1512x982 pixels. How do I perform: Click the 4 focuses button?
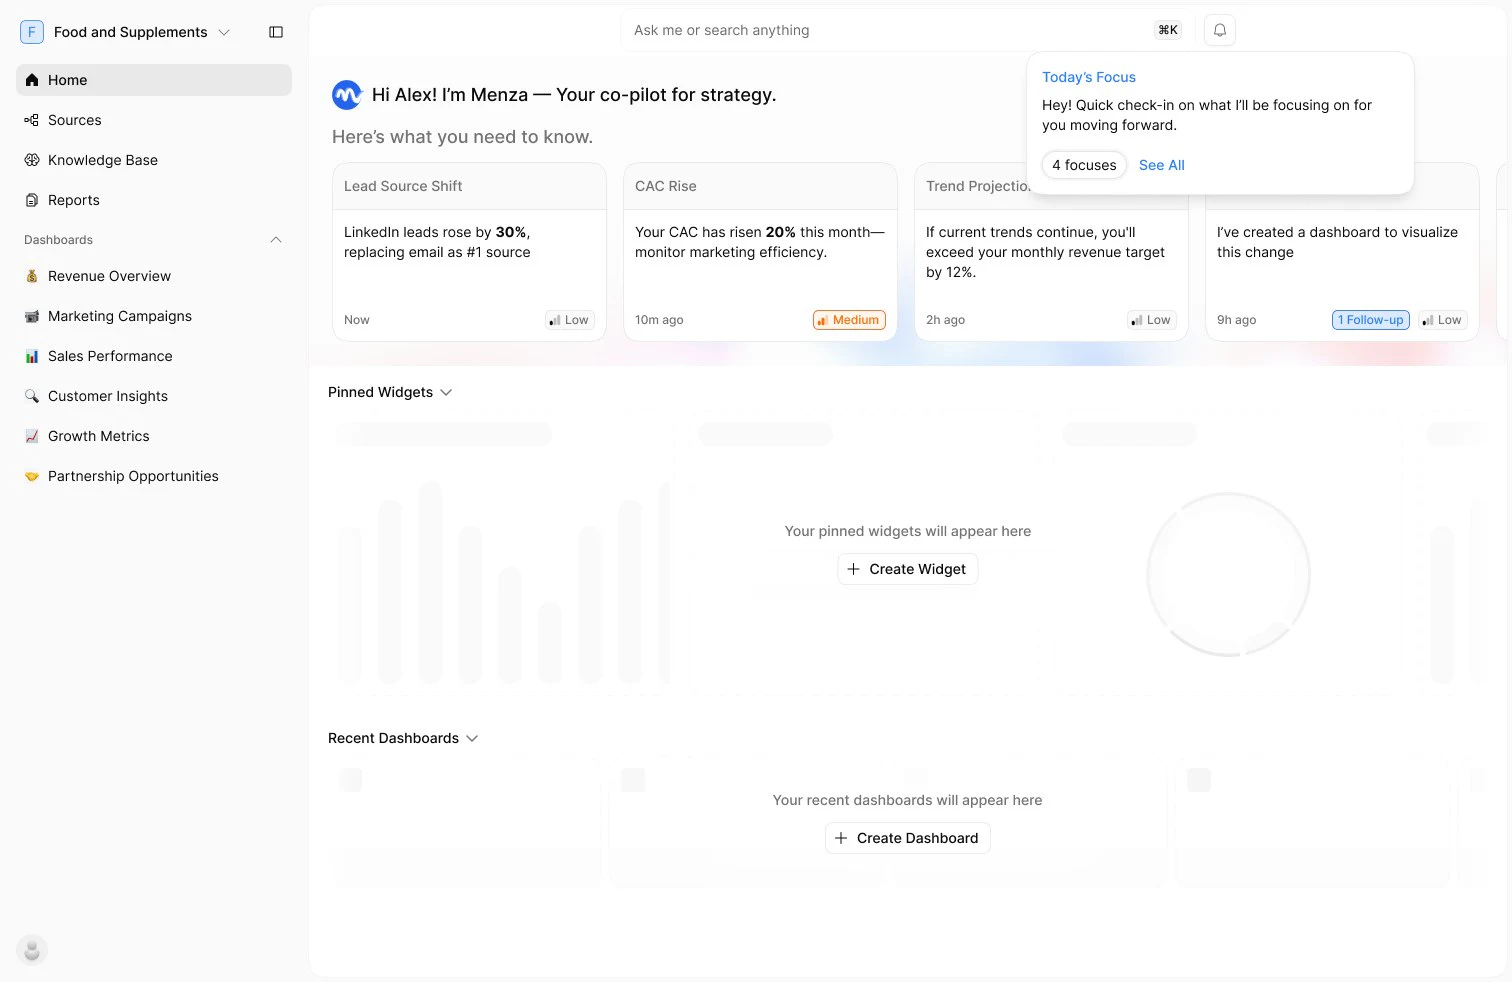point(1084,165)
